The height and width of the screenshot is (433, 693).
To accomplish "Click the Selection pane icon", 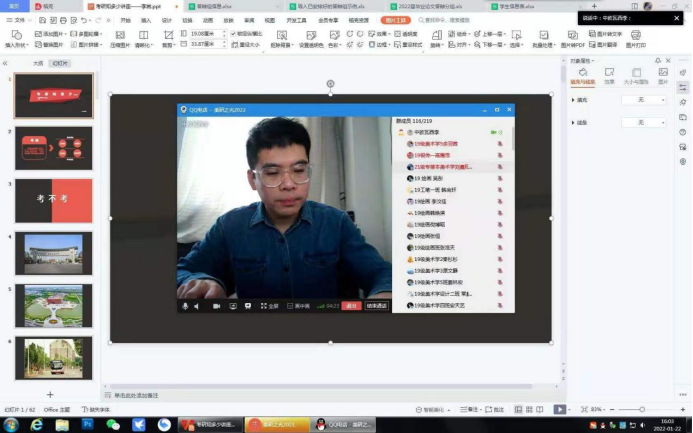I will coord(516,35).
